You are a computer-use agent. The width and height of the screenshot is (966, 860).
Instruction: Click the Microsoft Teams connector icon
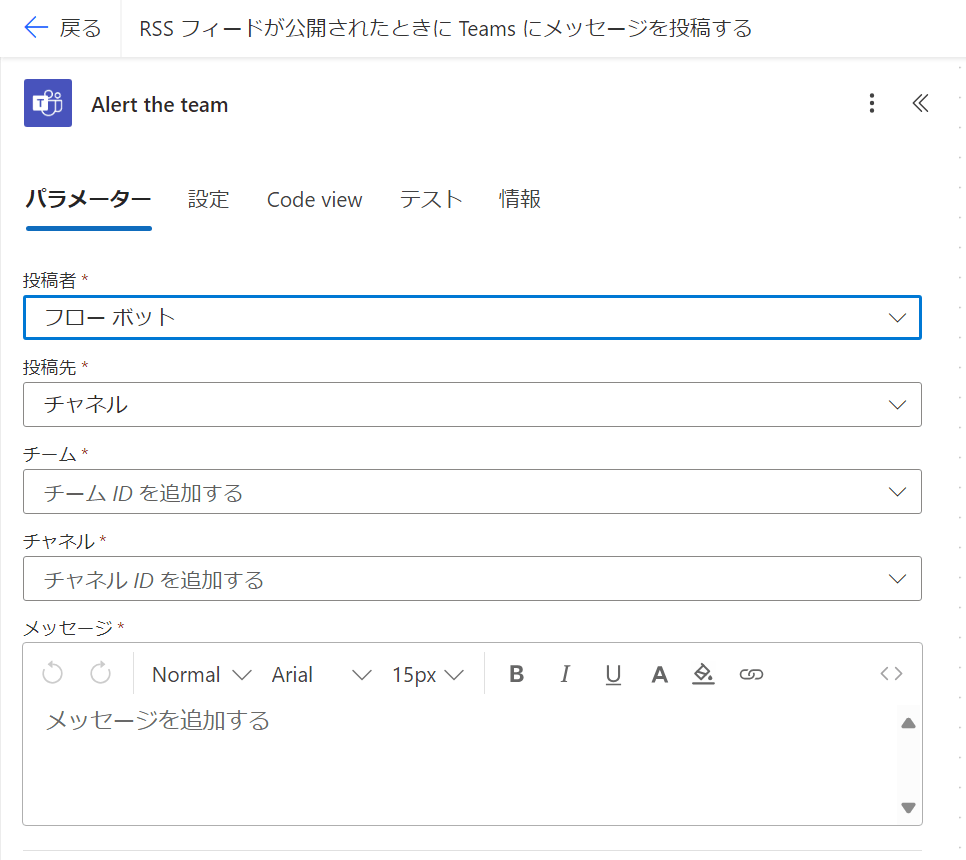pos(48,103)
